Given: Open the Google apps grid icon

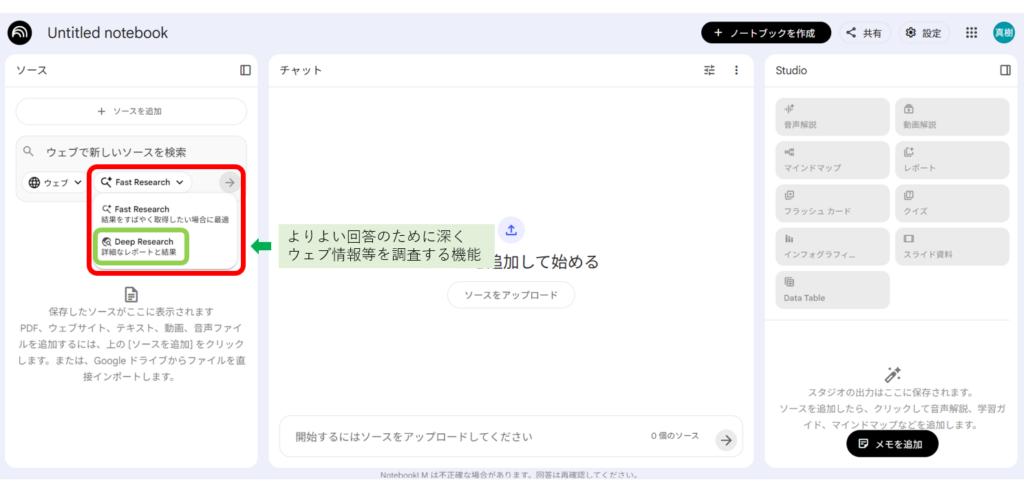Looking at the screenshot, I should point(971,33).
